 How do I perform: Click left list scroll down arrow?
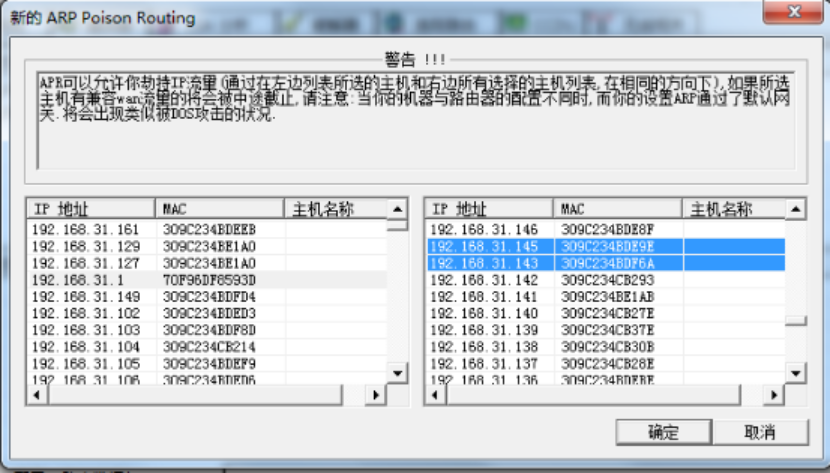[397, 373]
